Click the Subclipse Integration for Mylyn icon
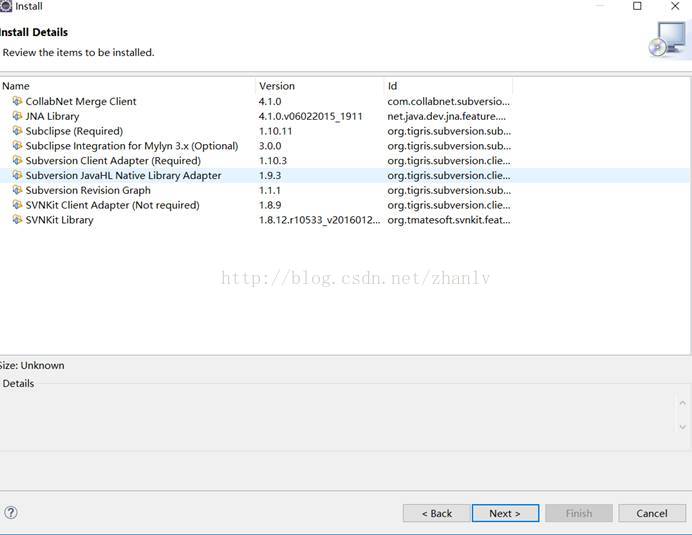Image resolution: width=692 pixels, height=535 pixels. 17,146
